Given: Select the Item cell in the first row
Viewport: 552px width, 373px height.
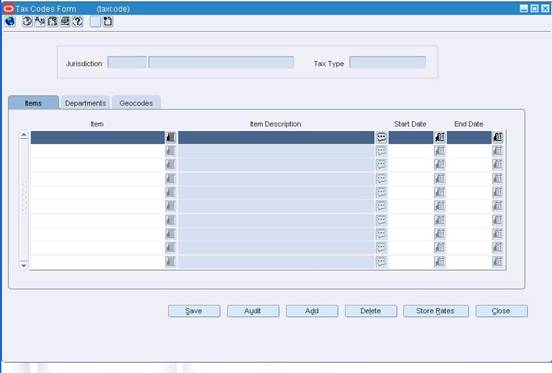Looking at the screenshot, I should pyautogui.click(x=98, y=137).
